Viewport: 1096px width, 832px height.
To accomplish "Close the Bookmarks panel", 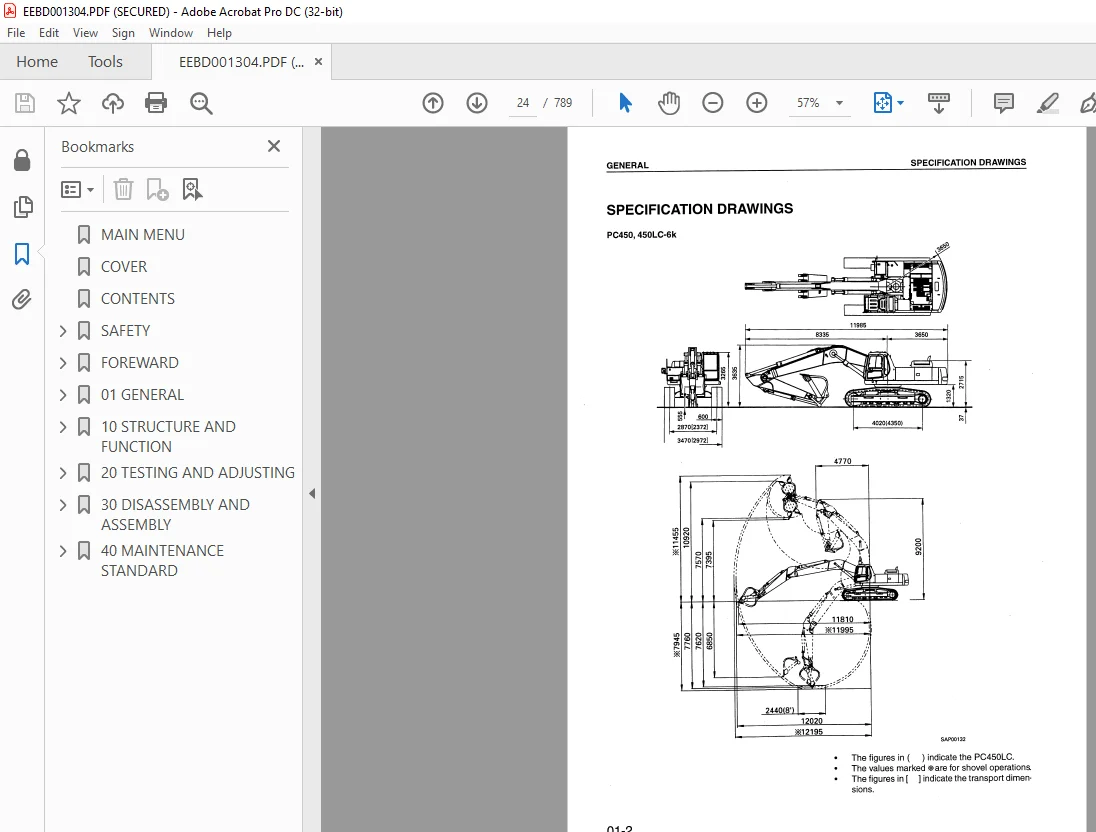I will (274, 146).
